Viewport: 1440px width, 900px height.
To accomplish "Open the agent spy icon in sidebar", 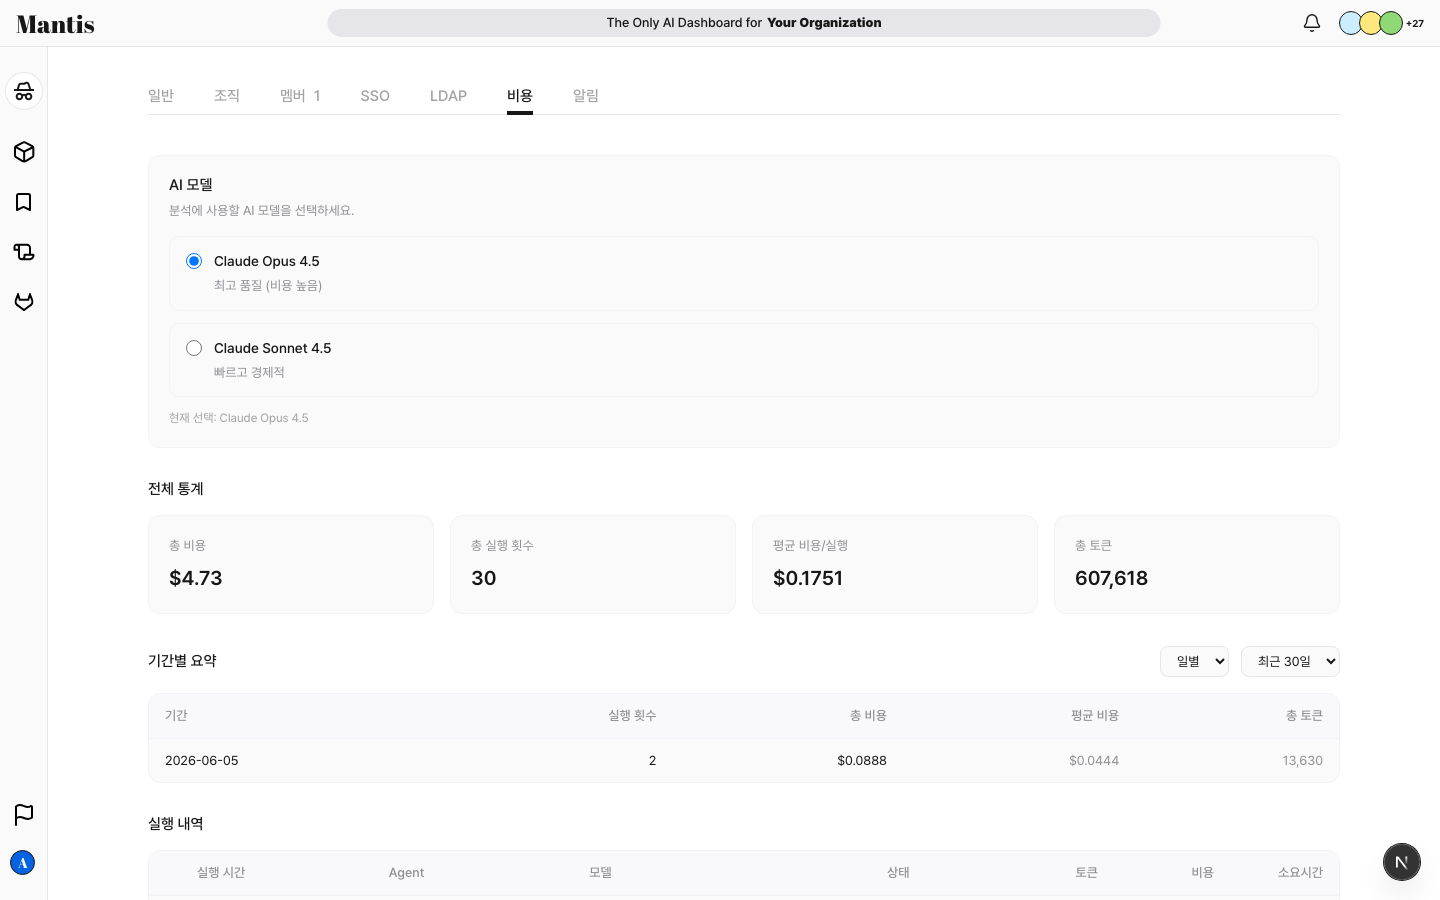I will pyautogui.click(x=24, y=91).
